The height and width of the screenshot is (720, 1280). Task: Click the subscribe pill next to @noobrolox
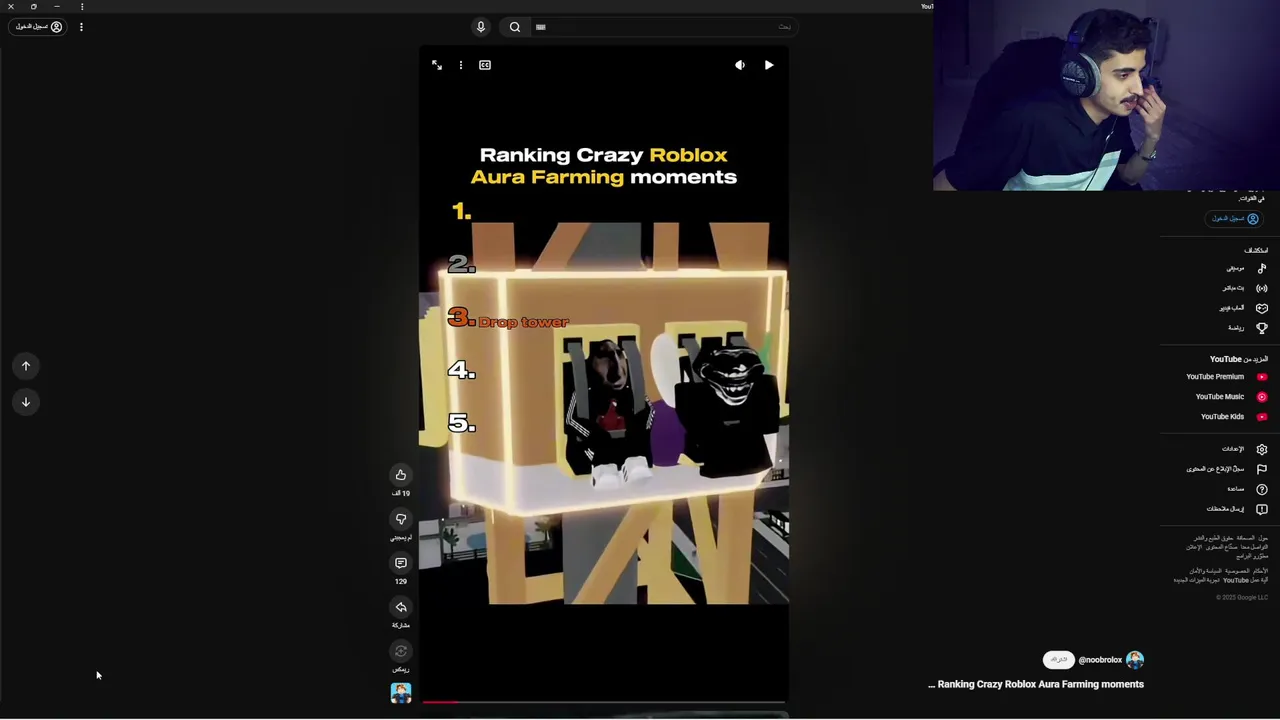(1058, 660)
